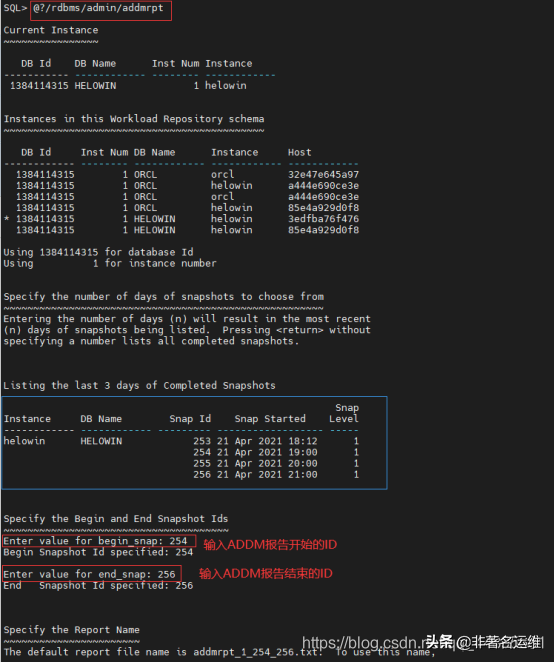Select 'orcl' instance in the 32e47e645a97 row
Screen dimensions: 554x662
[x=223, y=174]
